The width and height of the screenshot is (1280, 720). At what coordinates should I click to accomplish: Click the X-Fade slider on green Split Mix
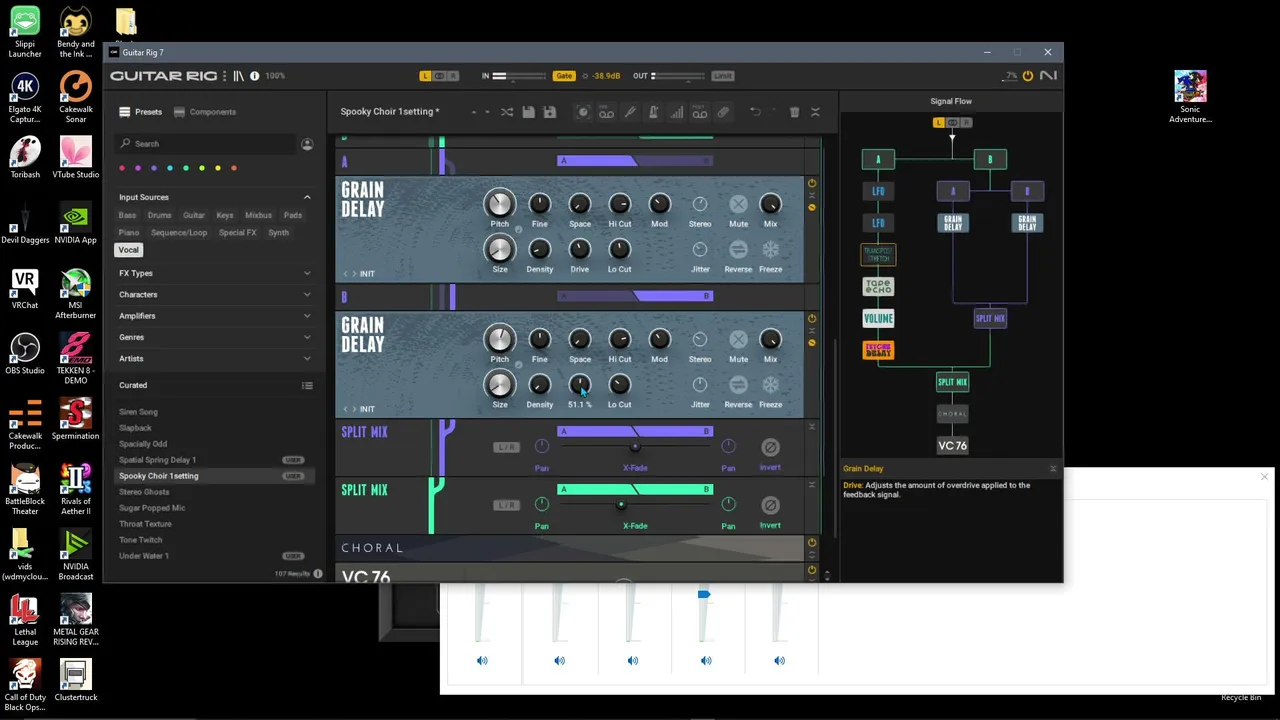635,505
